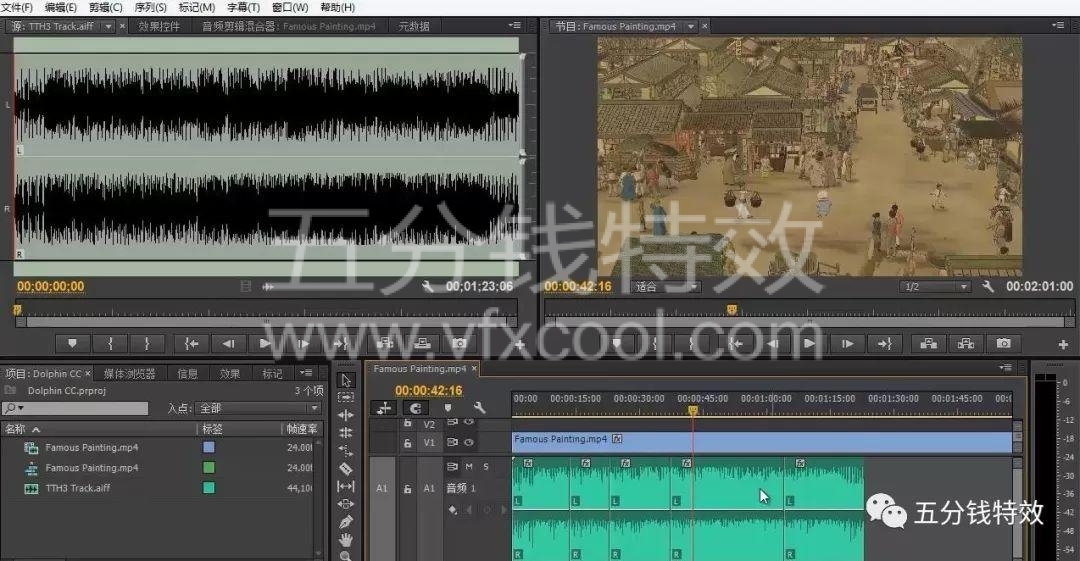Toggle Snap in the timeline

(x=415, y=408)
